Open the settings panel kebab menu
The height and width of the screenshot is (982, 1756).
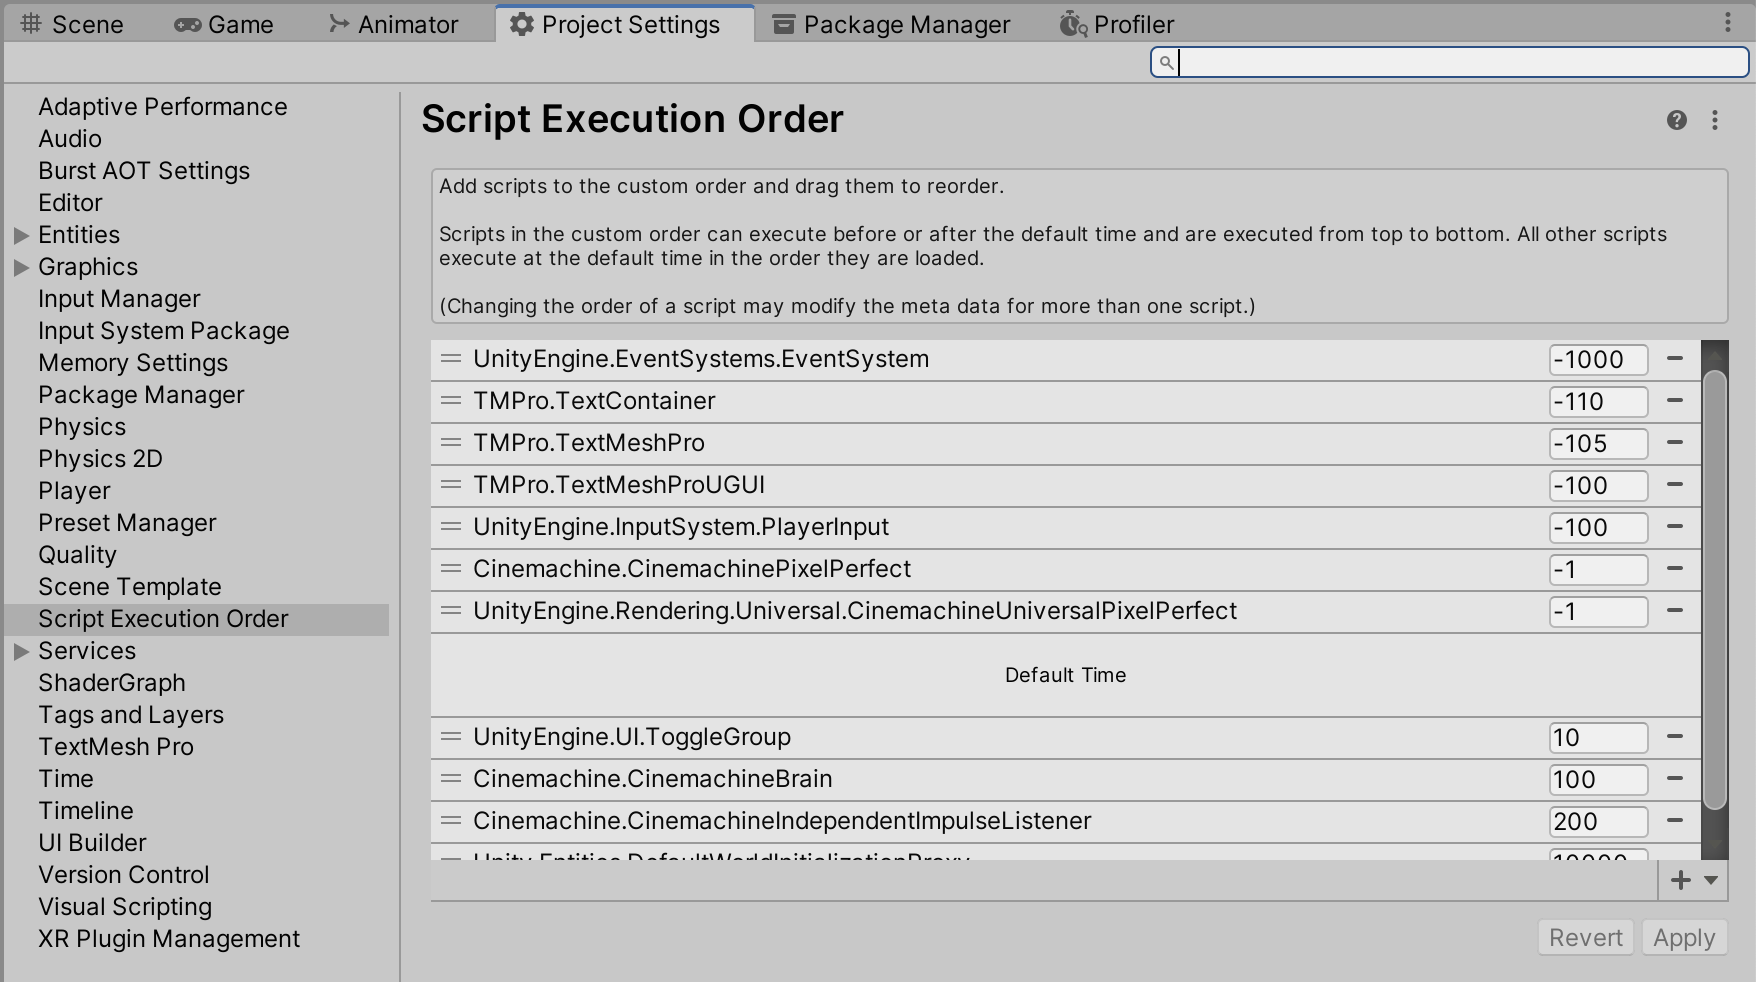pyautogui.click(x=1715, y=120)
